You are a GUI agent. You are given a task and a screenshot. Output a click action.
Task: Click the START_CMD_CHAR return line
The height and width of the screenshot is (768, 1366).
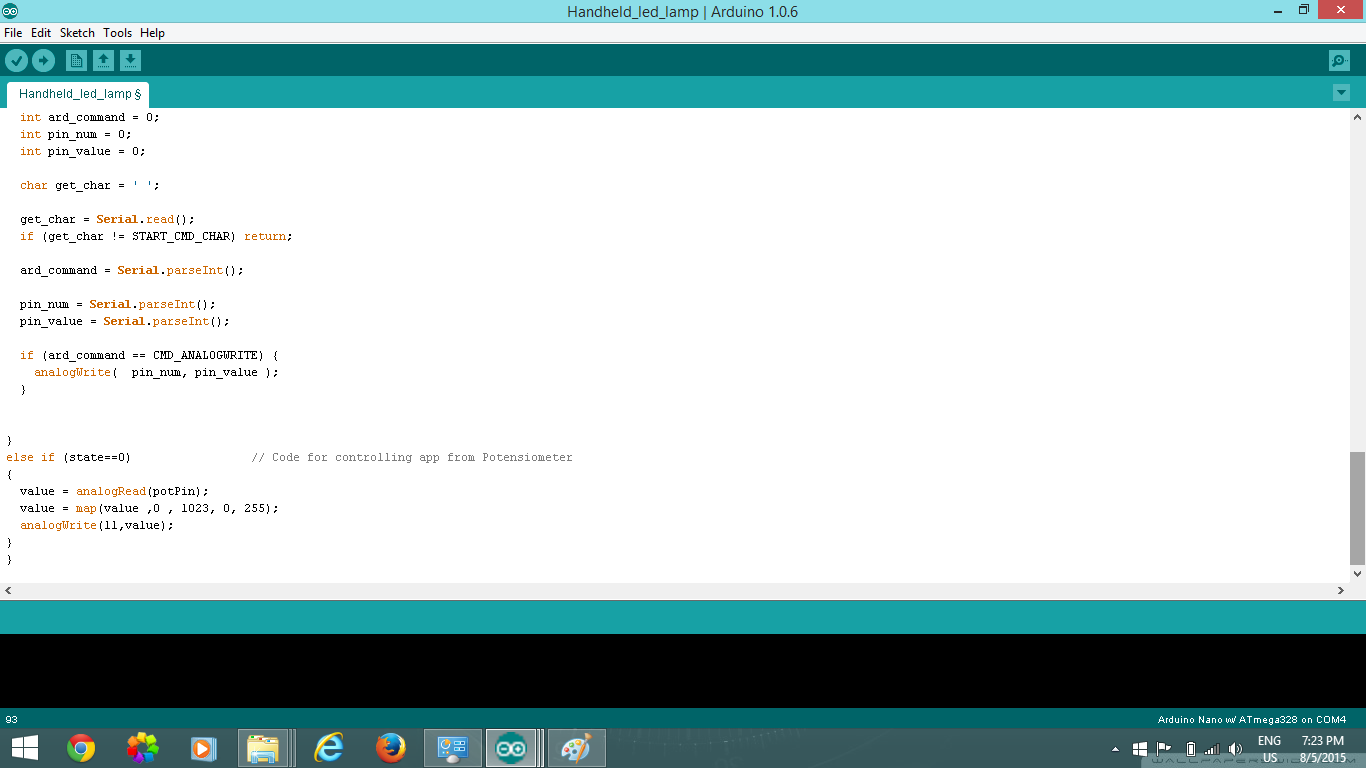click(x=156, y=236)
